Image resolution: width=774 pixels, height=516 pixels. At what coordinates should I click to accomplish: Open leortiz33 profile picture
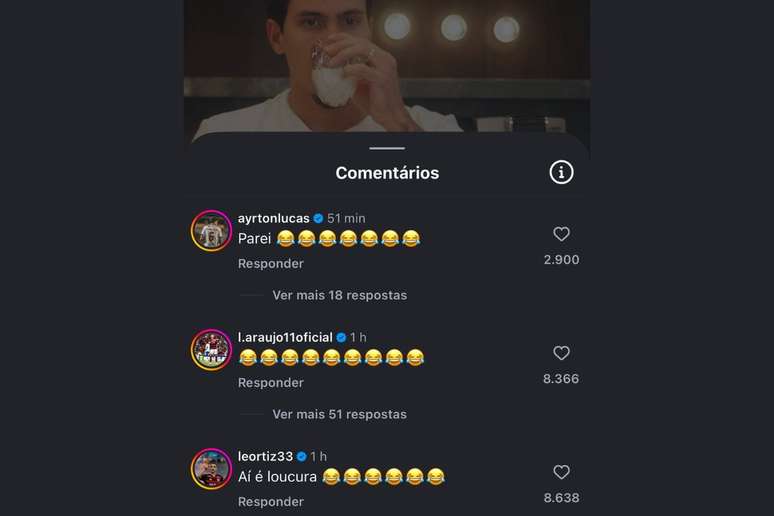pos(212,469)
